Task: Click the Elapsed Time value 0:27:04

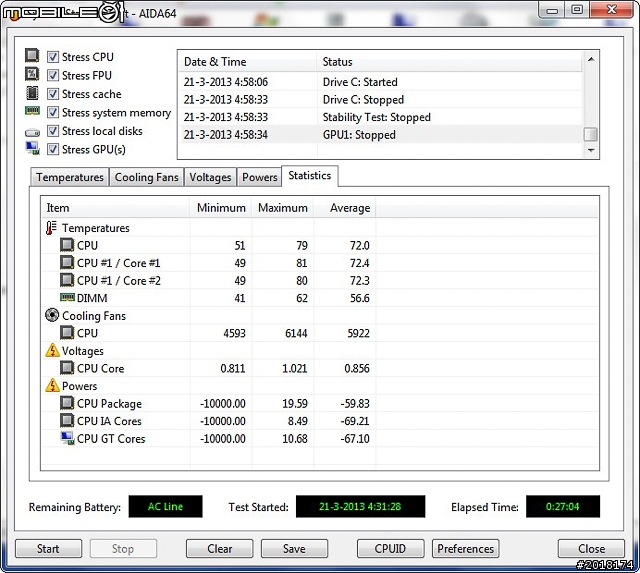Action: 563,506
